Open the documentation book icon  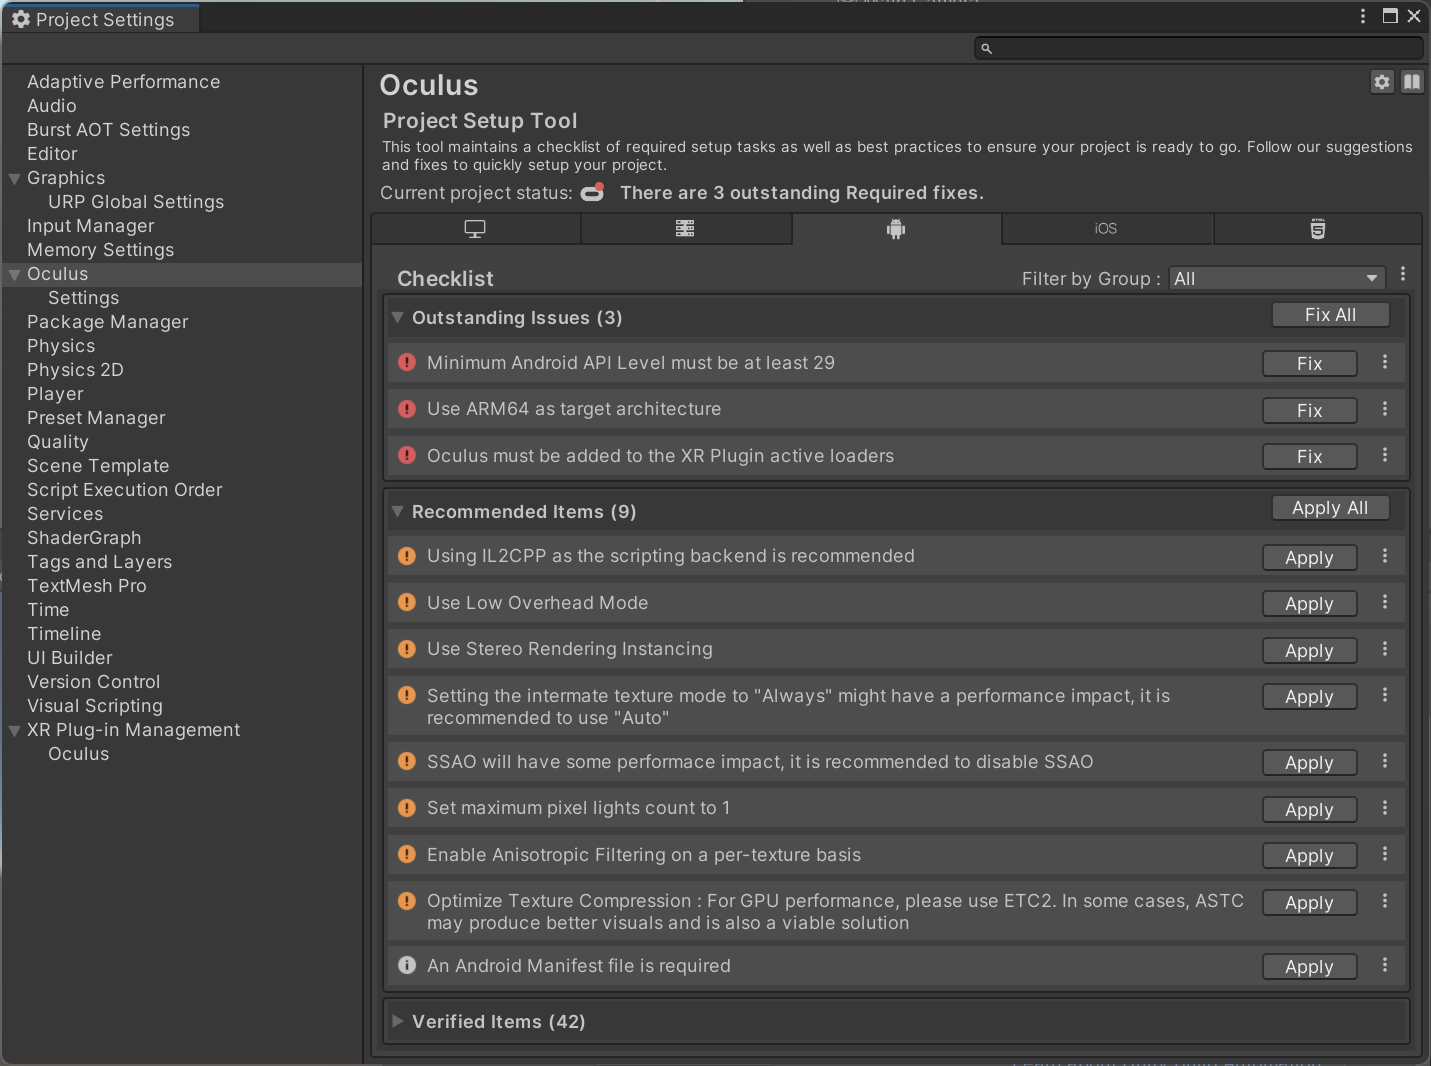(x=1412, y=82)
